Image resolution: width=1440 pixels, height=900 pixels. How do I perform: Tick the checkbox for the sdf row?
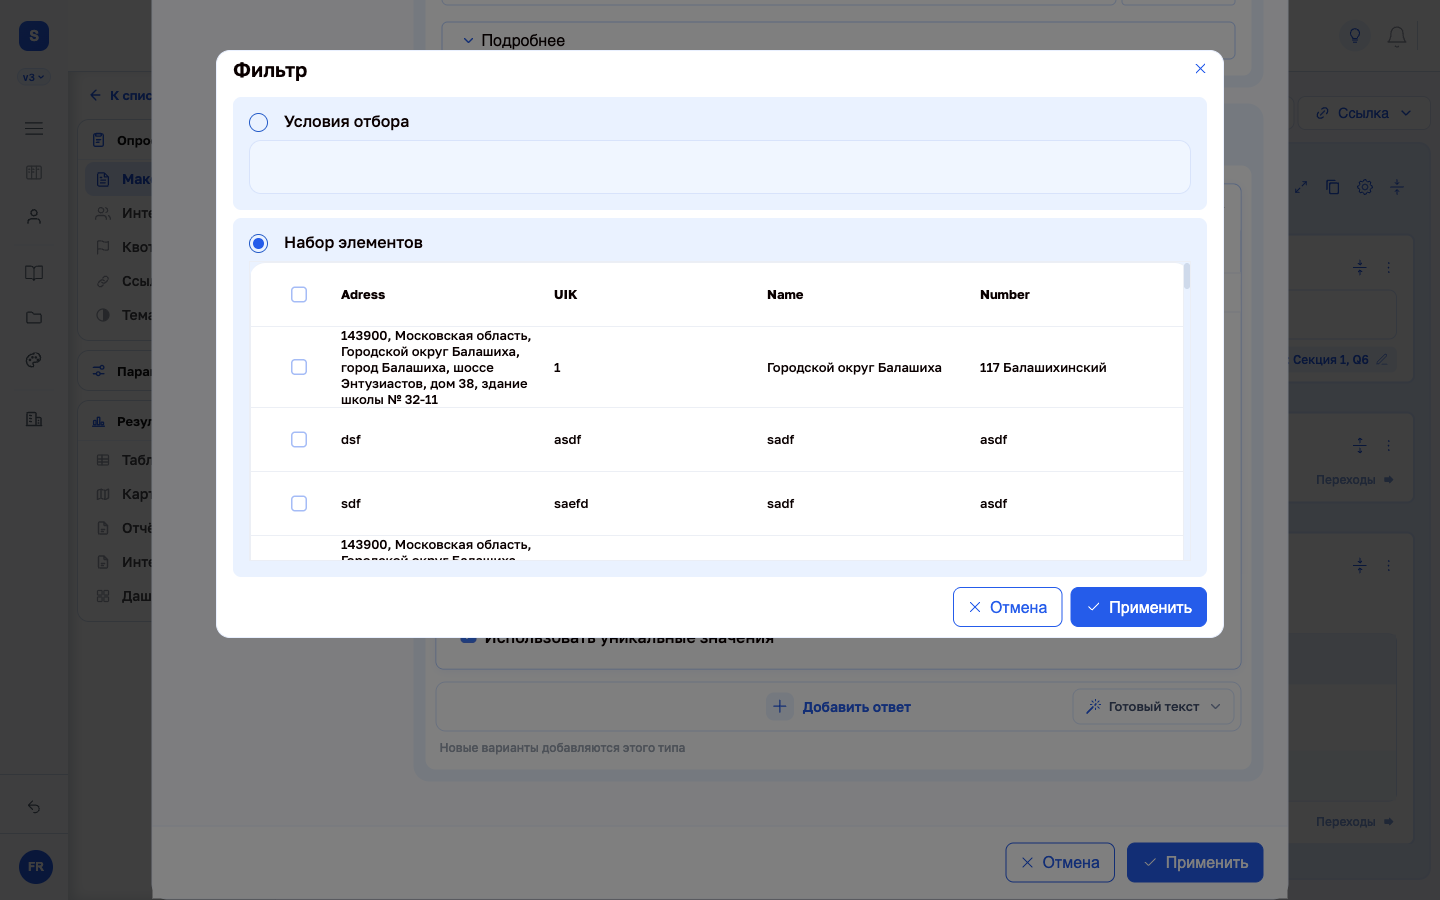(x=299, y=503)
